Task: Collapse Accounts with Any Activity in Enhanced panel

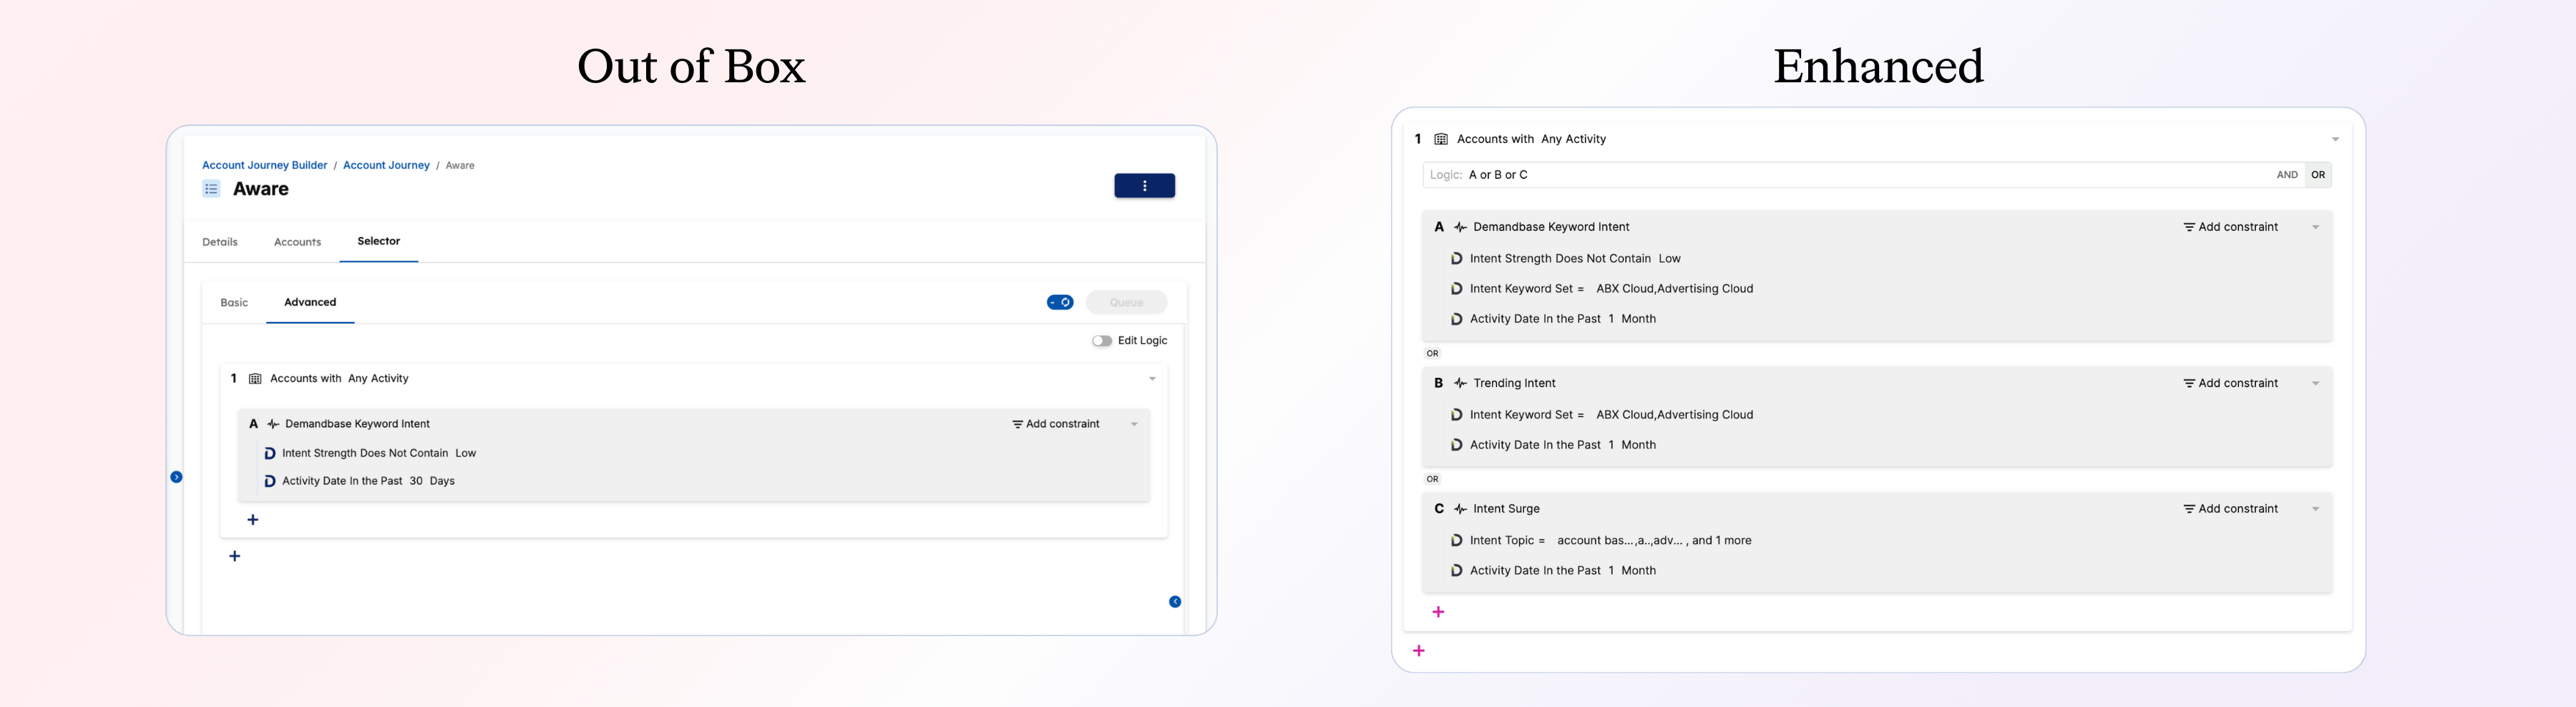Action: tap(2334, 140)
